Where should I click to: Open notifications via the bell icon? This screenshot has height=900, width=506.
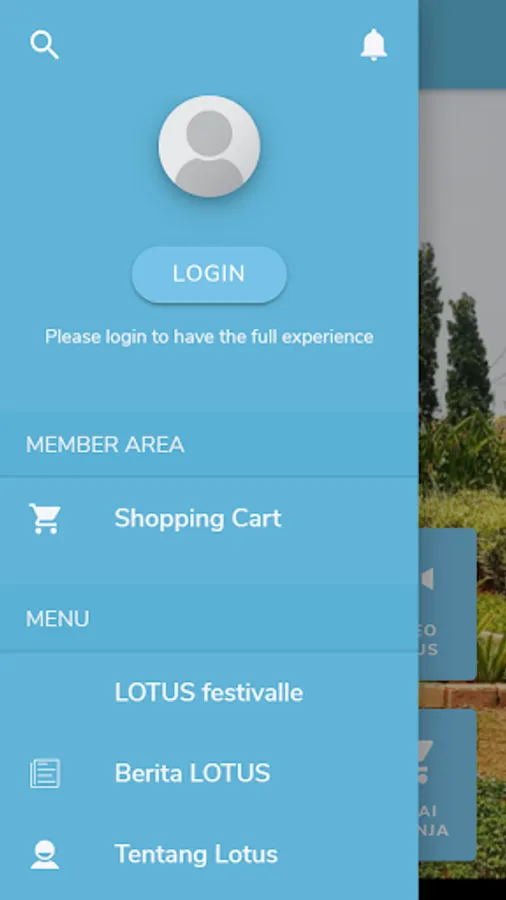[373, 45]
